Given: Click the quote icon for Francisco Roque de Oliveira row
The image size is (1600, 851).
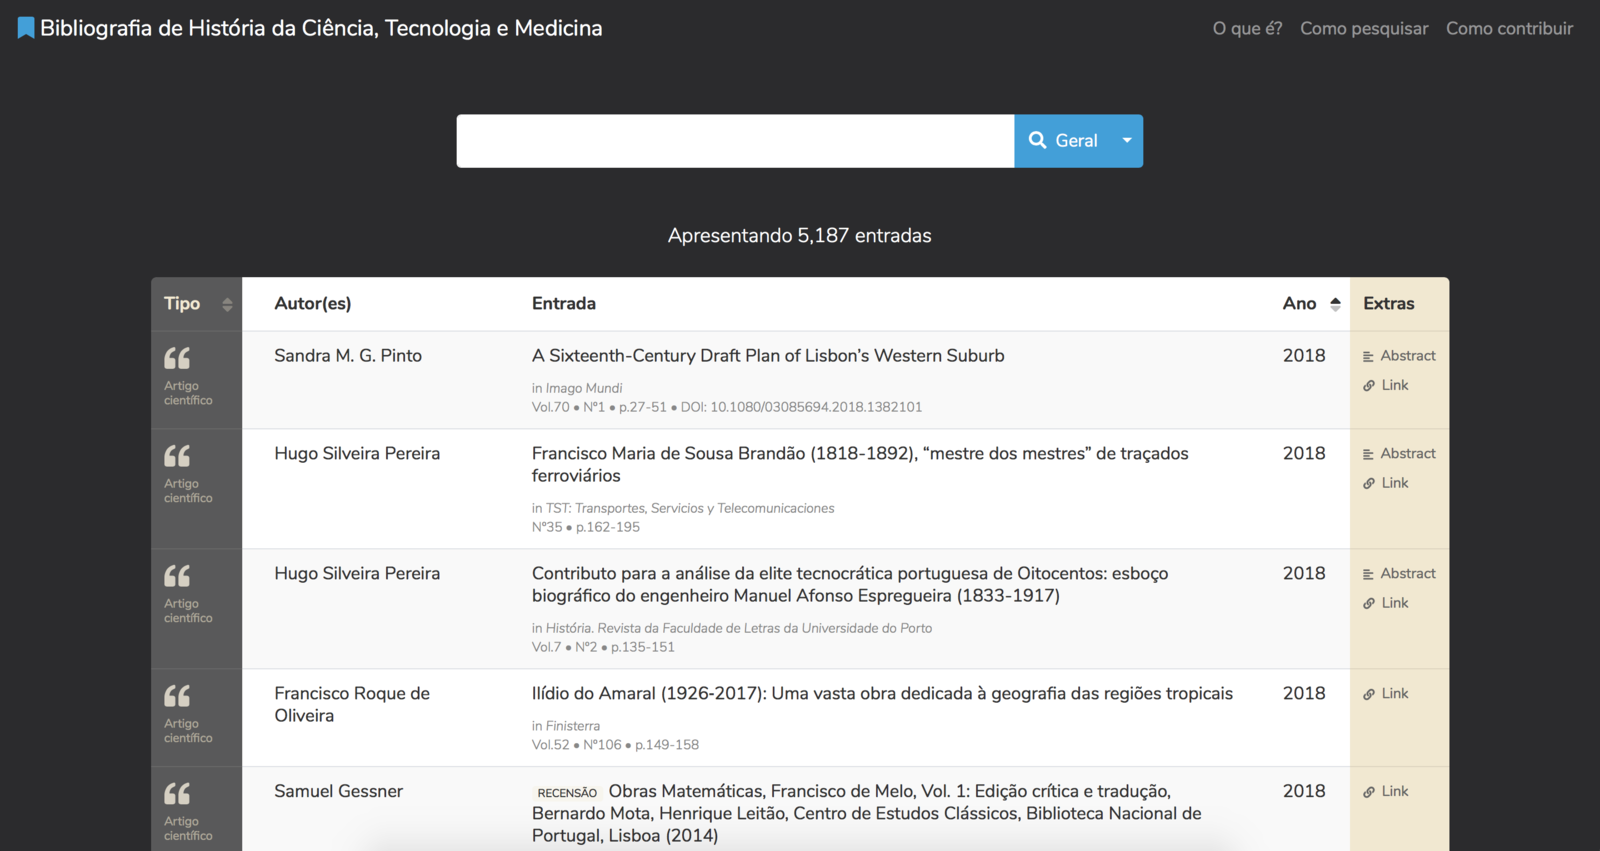Looking at the screenshot, I should (177, 696).
